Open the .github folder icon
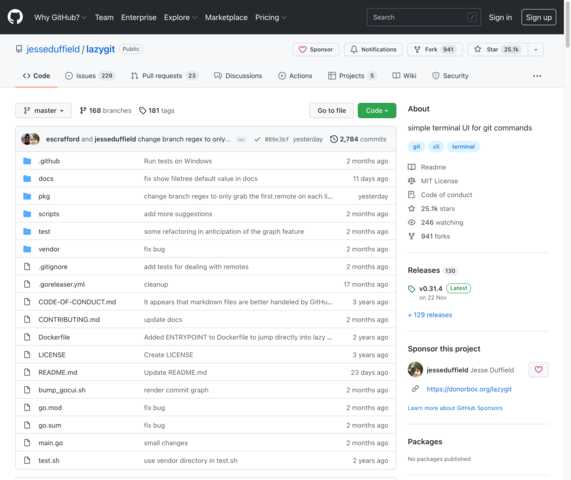Viewport: 571px width, 480px height. 27,161
